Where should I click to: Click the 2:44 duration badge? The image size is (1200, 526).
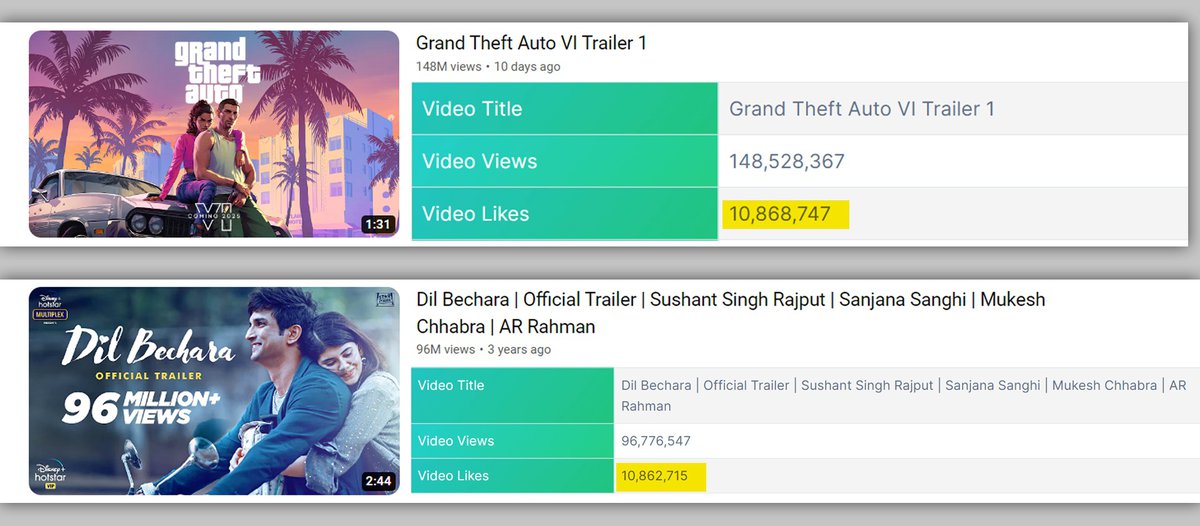point(377,481)
